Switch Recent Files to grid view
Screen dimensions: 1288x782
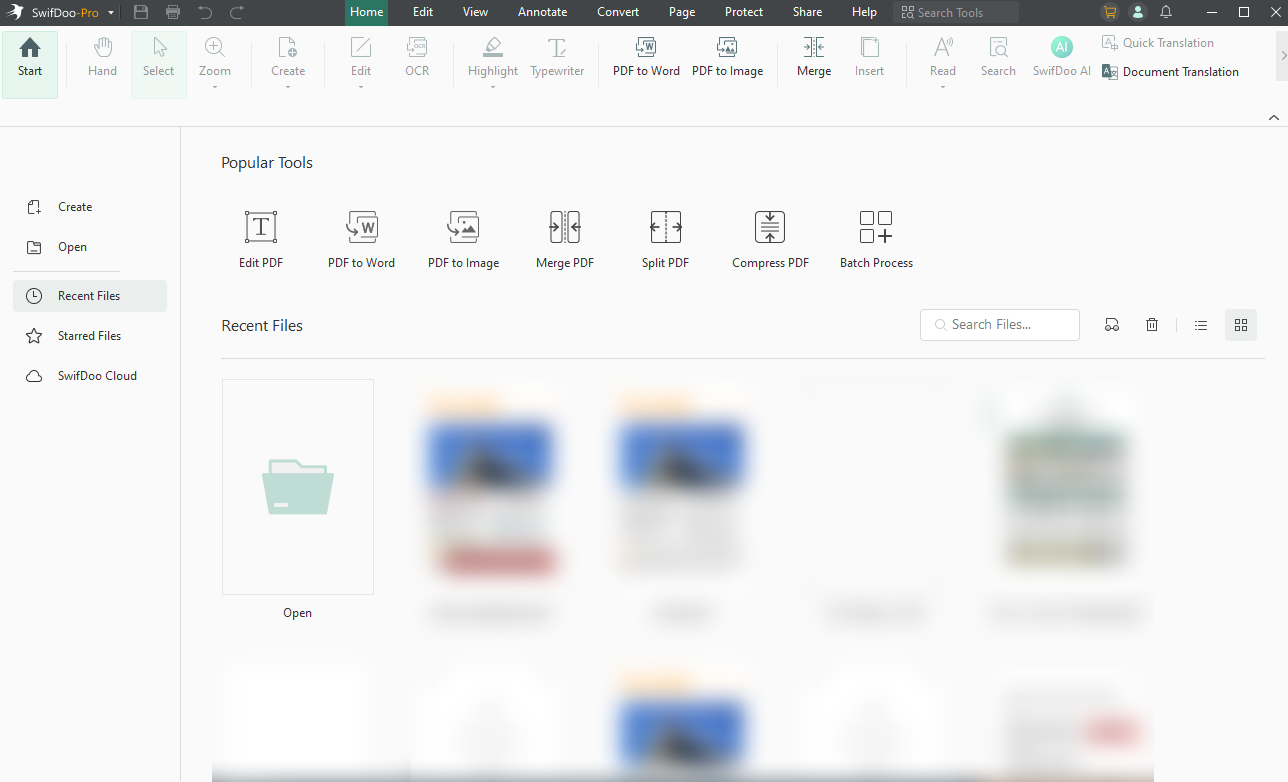1241,325
